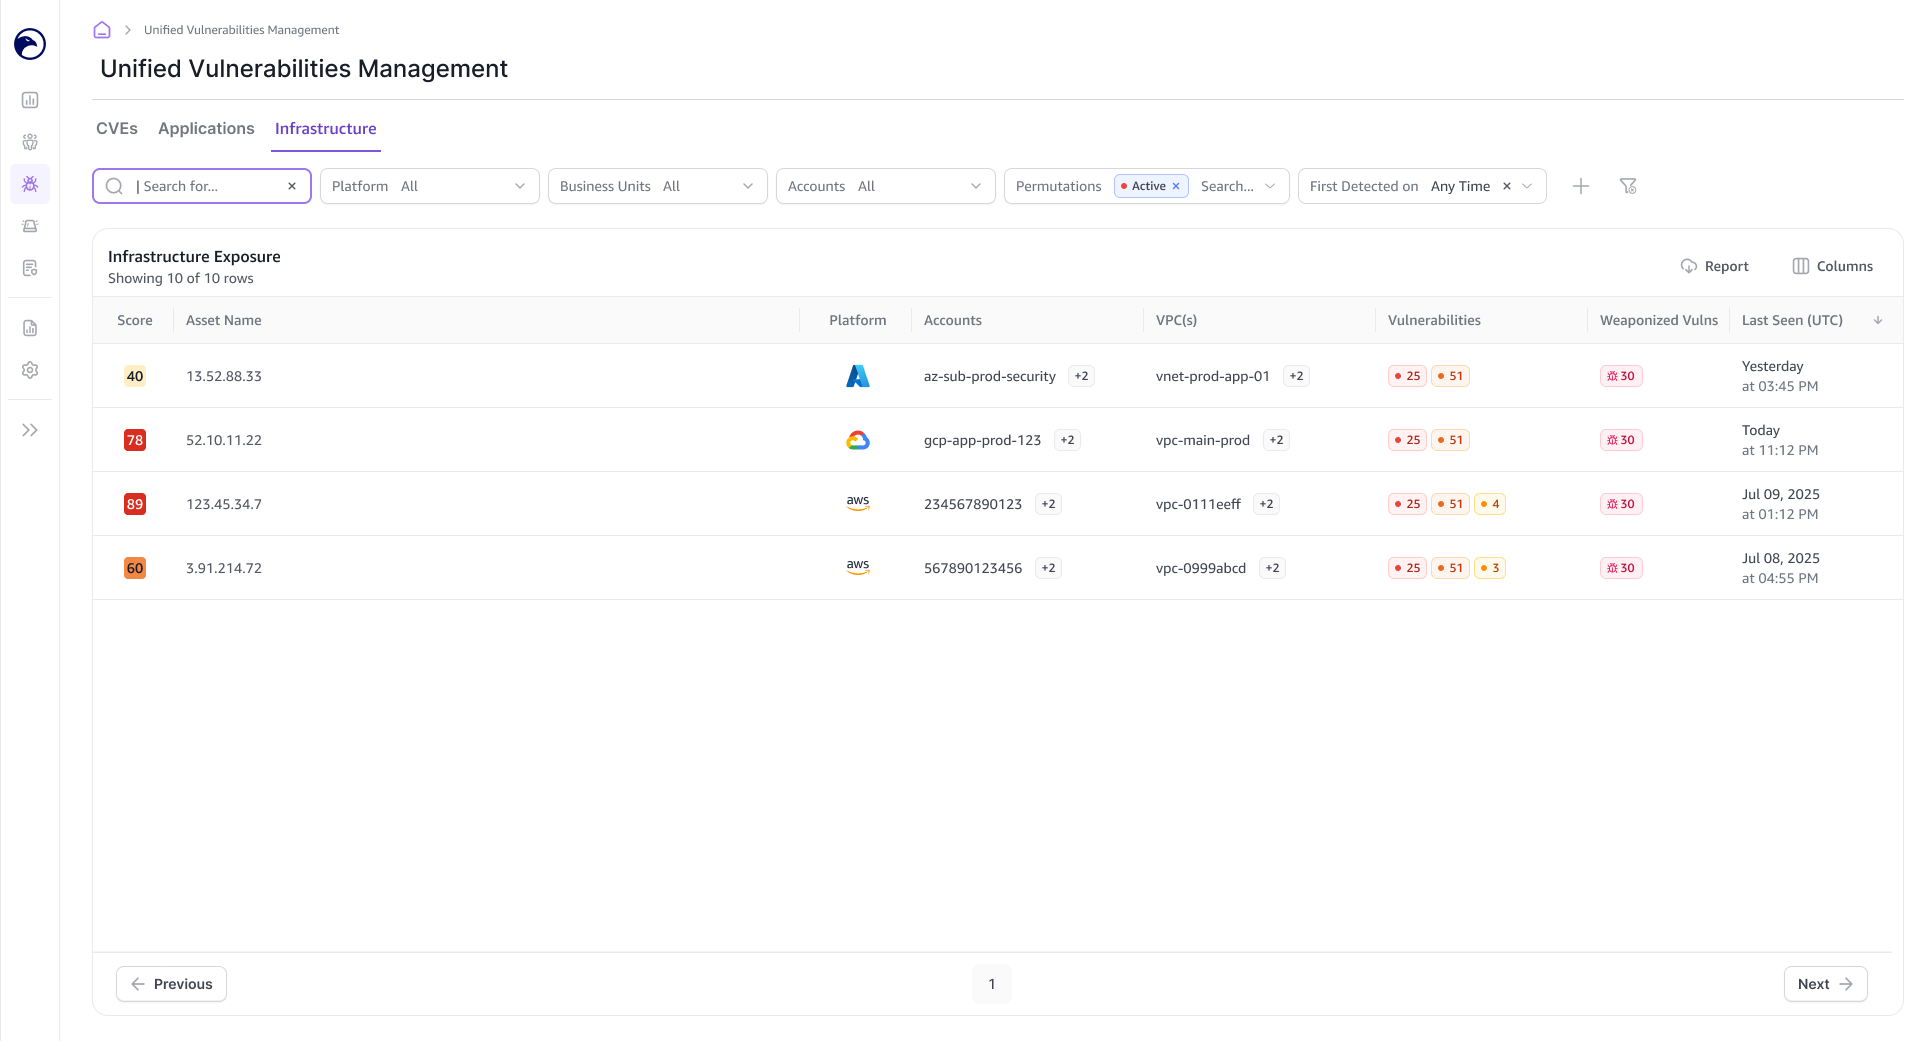
Task: Open the Accounts filter dropdown
Action: pos(886,186)
